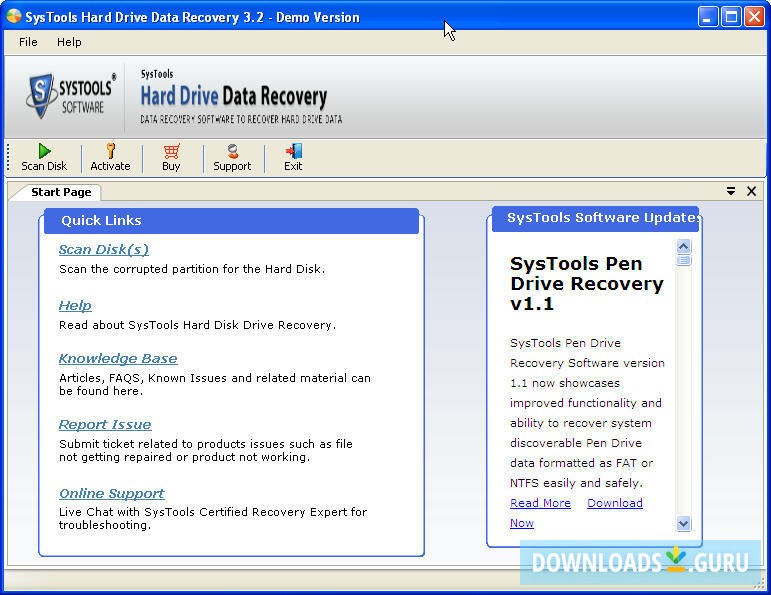
Task: Click the Buy shopping cart icon
Action: tap(172, 151)
